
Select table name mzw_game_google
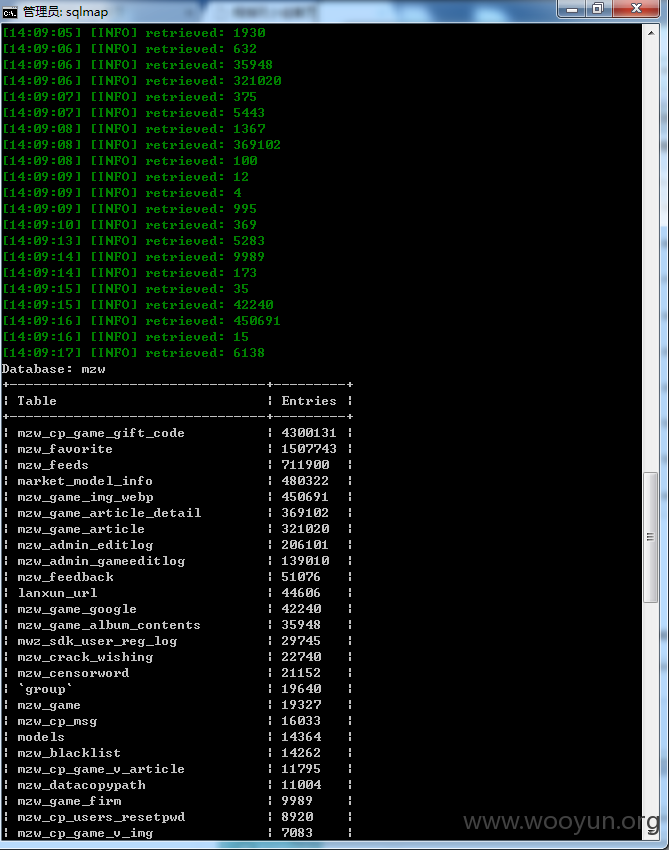(x=77, y=609)
